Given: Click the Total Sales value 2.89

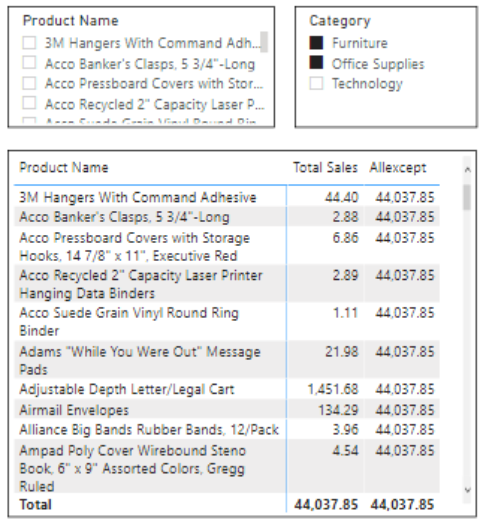Looking at the screenshot, I should (x=346, y=275).
